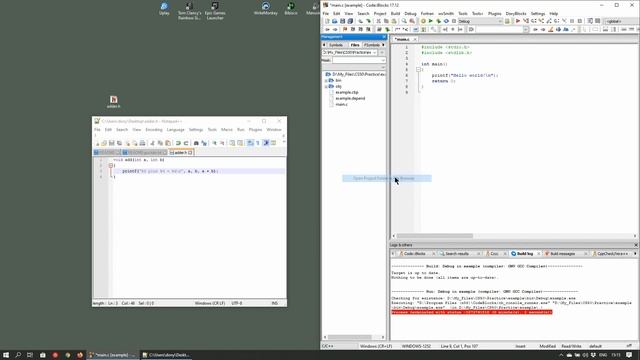Click the Windows Start button
The height and width of the screenshot is (360, 640).
[x=6, y=355]
